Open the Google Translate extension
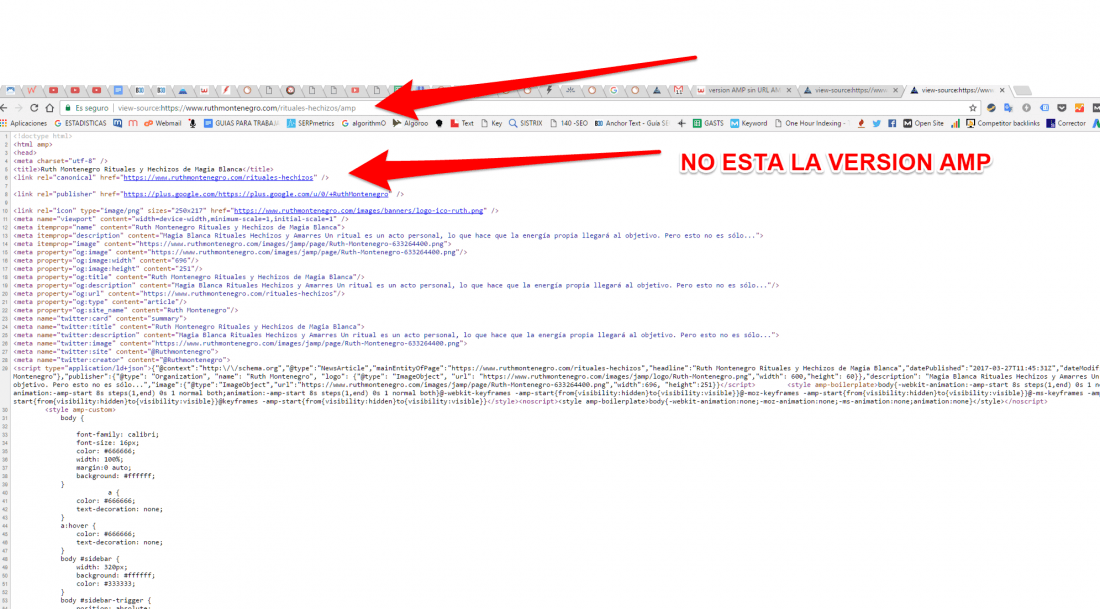 pos(1008,108)
